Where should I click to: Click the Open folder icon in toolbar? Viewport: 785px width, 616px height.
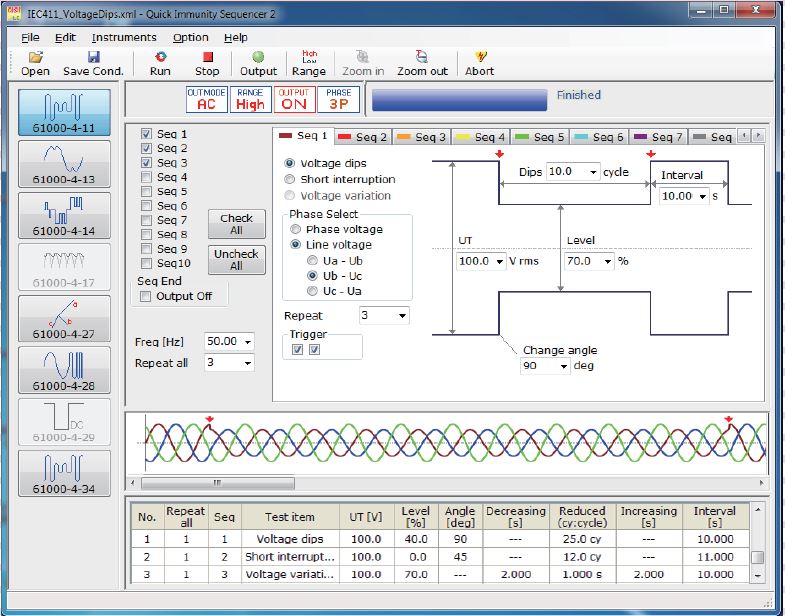click(x=35, y=58)
